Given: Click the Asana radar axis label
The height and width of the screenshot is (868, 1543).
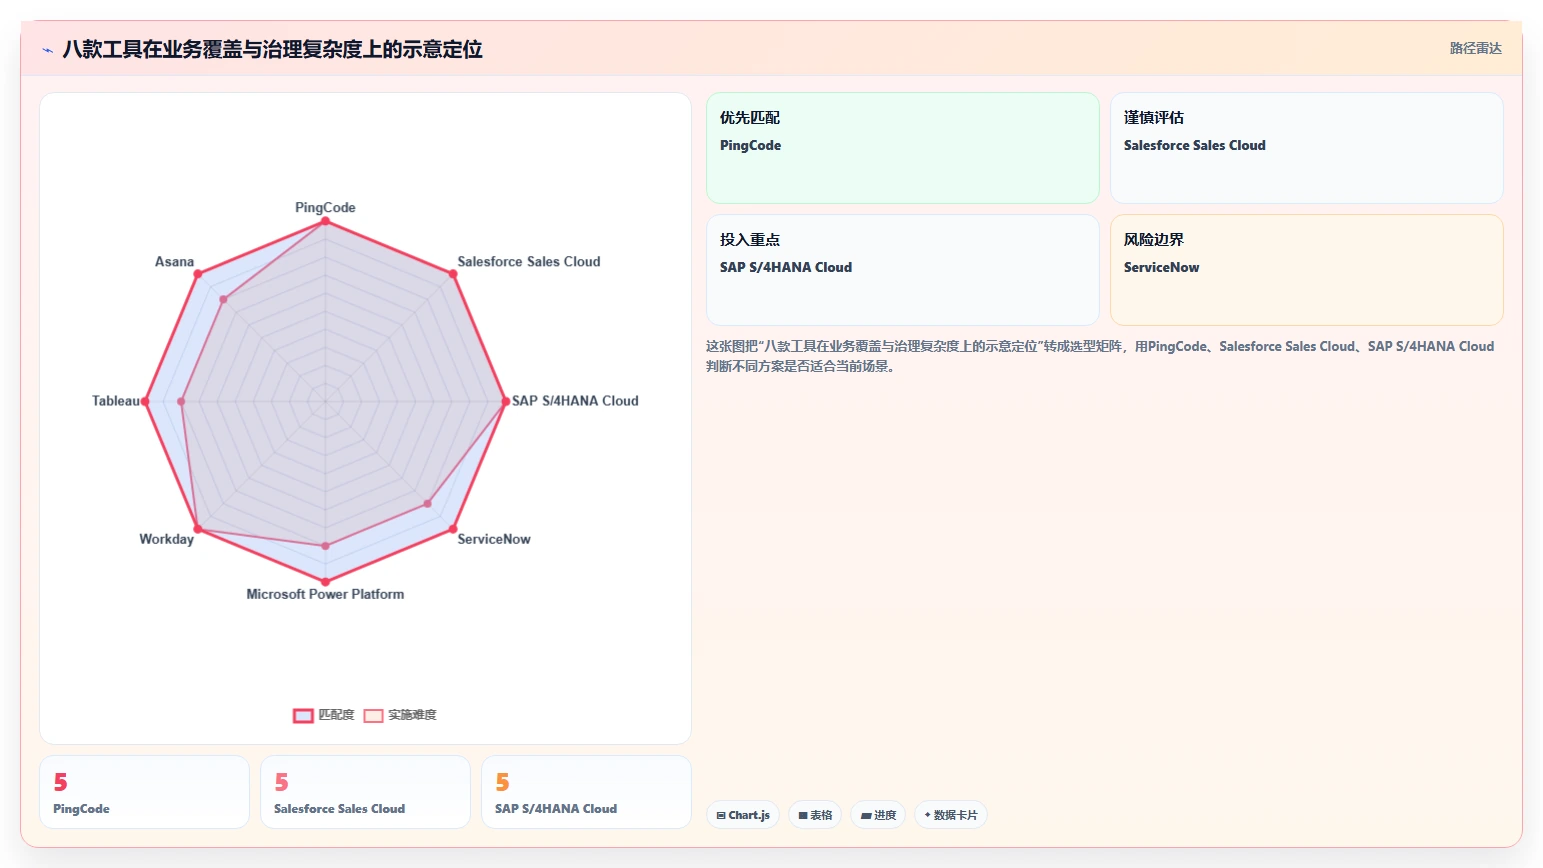Looking at the screenshot, I should (174, 261).
